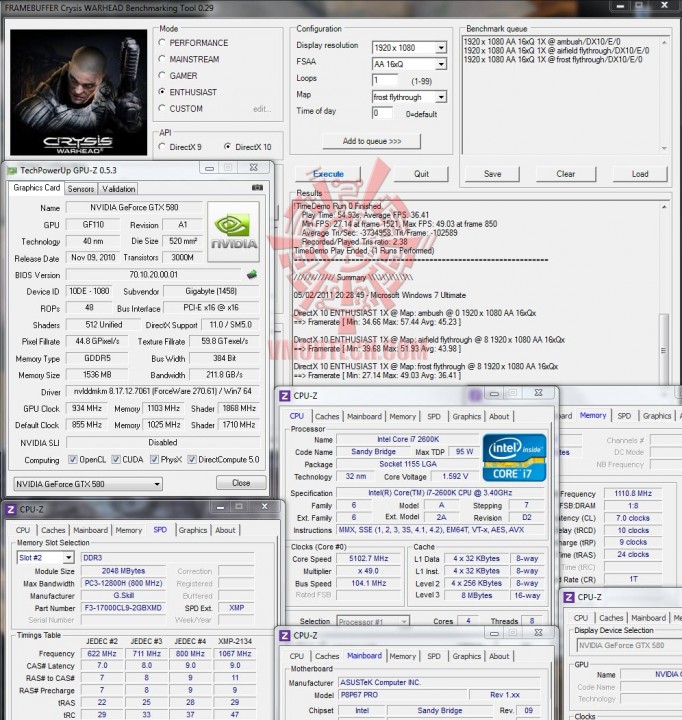Open the FSAA dropdown

(441, 64)
